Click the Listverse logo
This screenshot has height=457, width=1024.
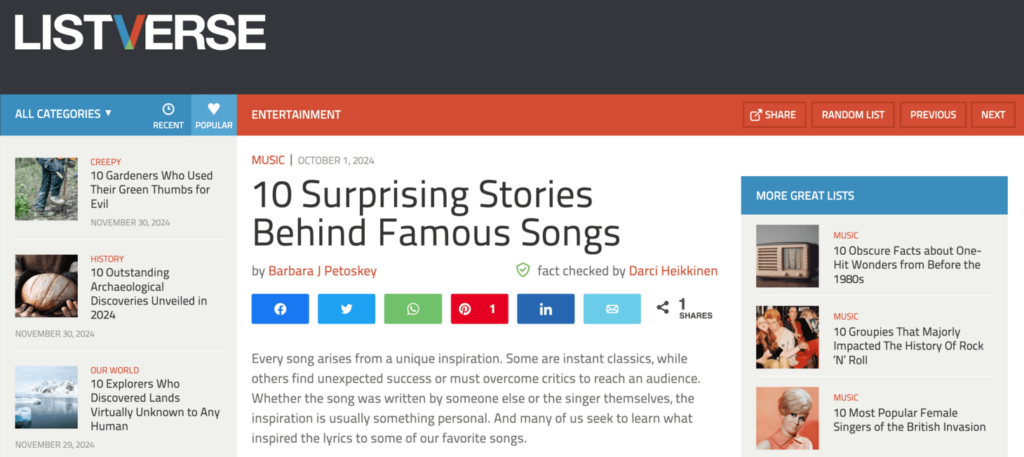pos(140,32)
